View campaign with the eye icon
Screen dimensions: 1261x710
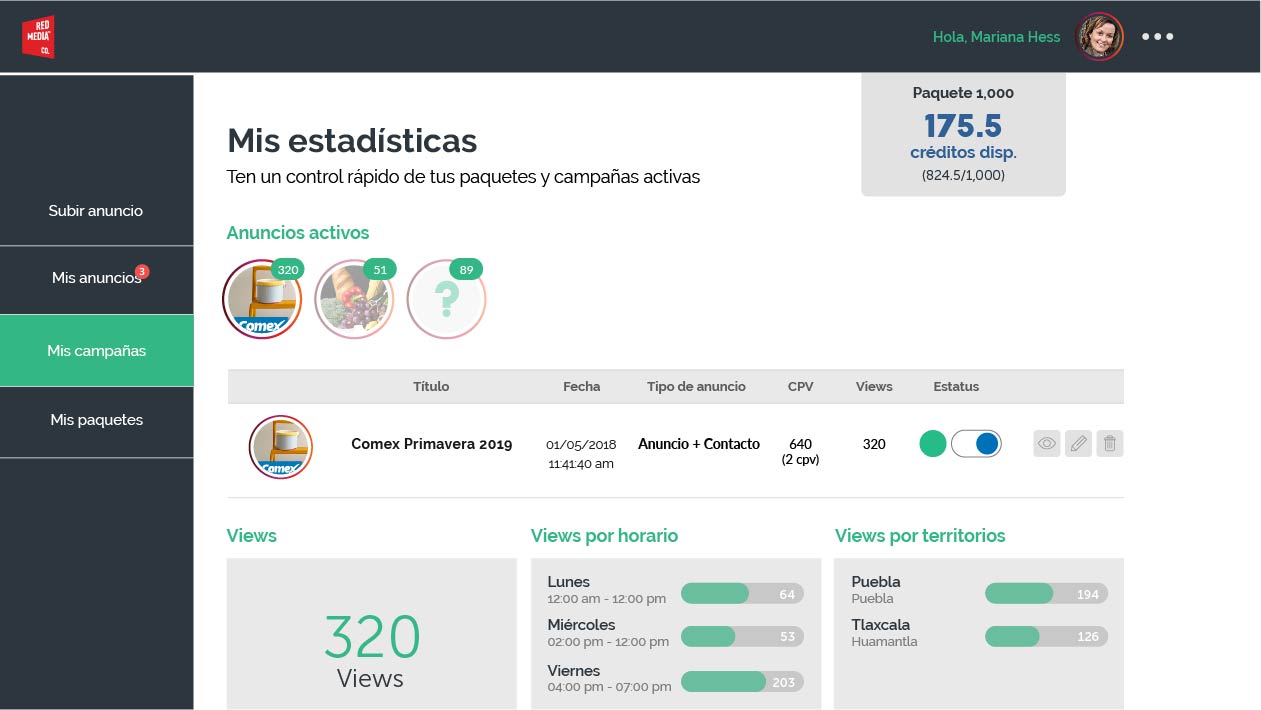point(1046,444)
